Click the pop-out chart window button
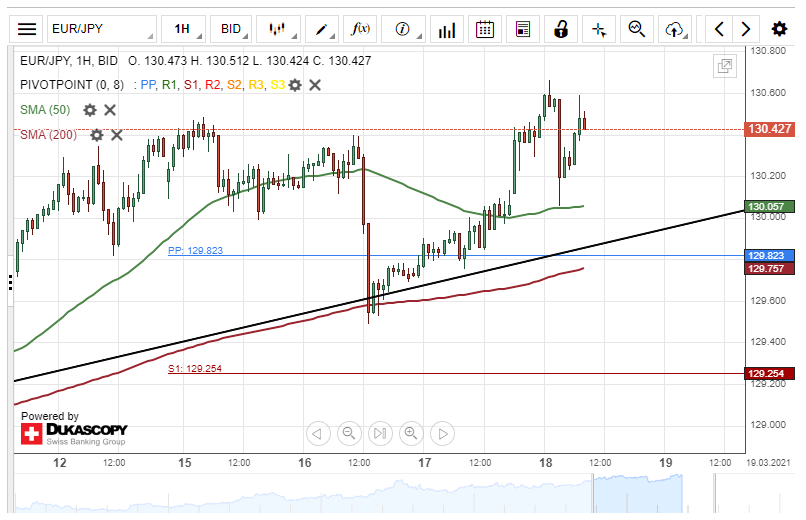The height and width of the screenshot is (520, 806). pyautogui.click(x=725, y=67)
